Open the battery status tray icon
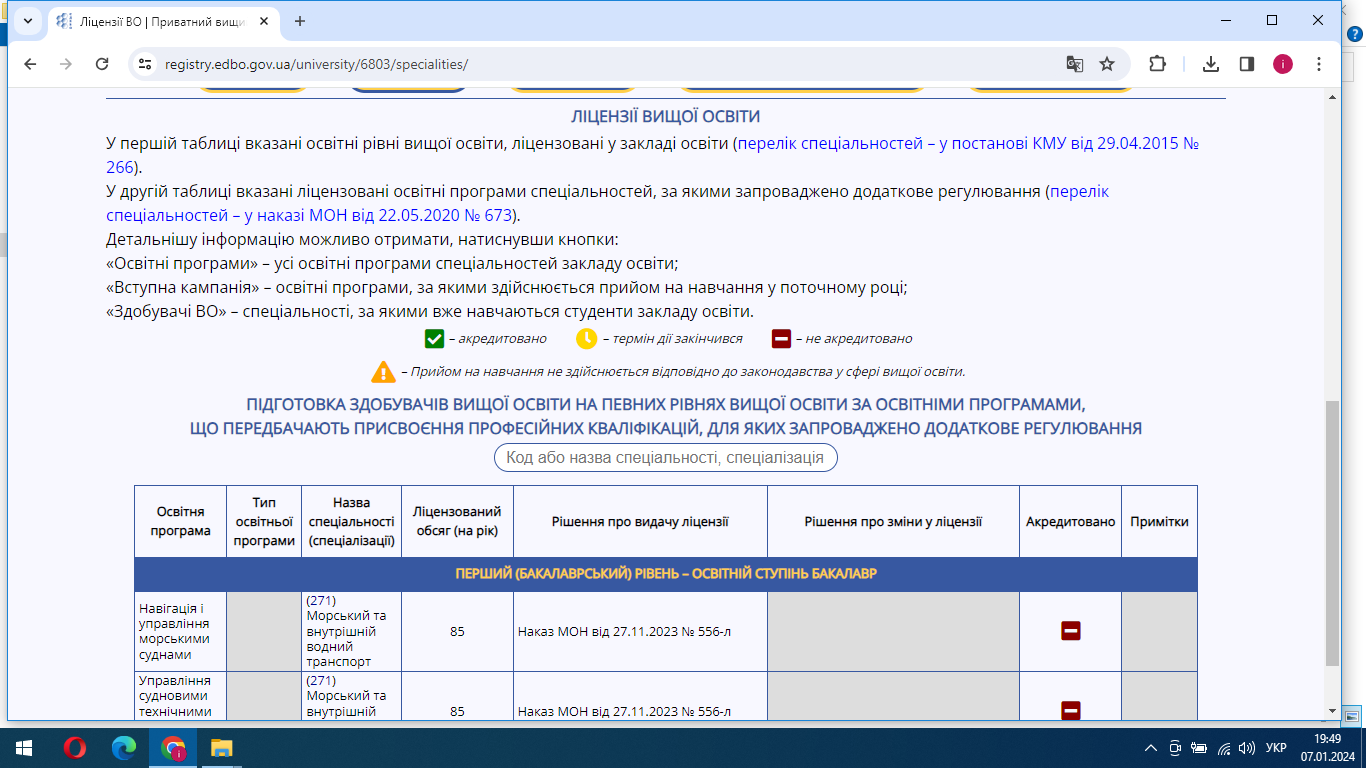This screenshot has width=1366, height=768. [x=1198, y=747]
